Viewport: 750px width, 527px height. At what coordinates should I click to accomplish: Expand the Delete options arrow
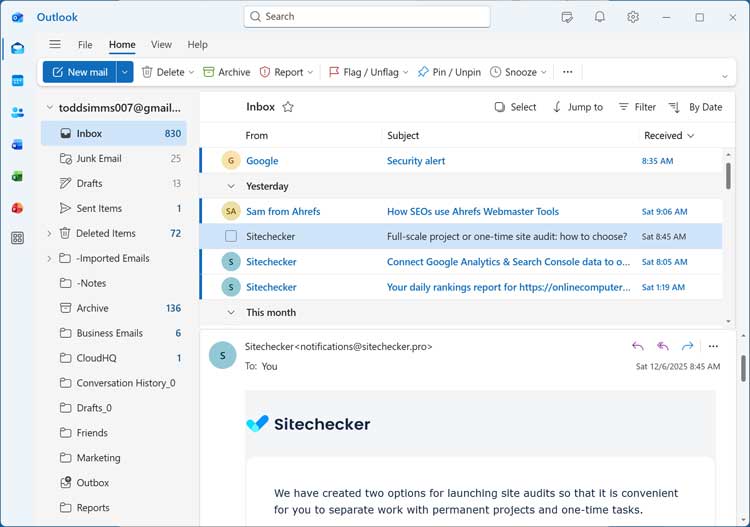tap(191, 72)
